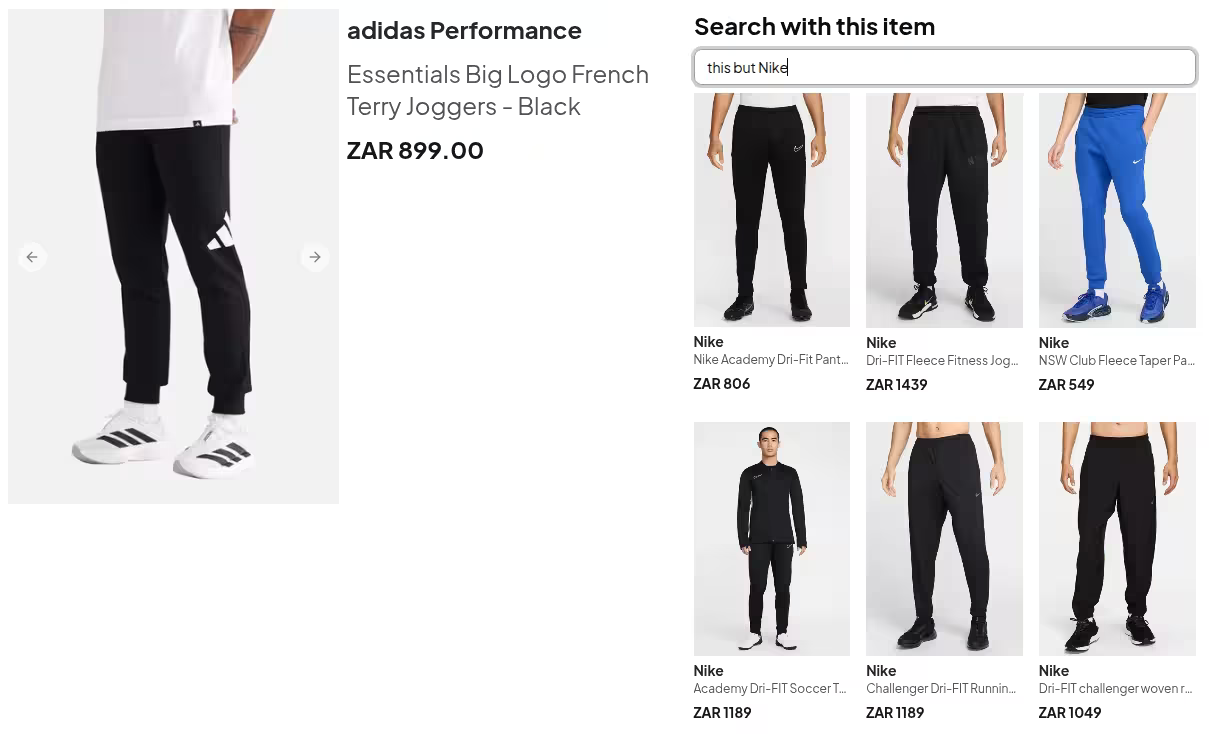Click the ZAR 899.00 price text
This screenshot has height=734, width=1209.
(x=415, y=150)
